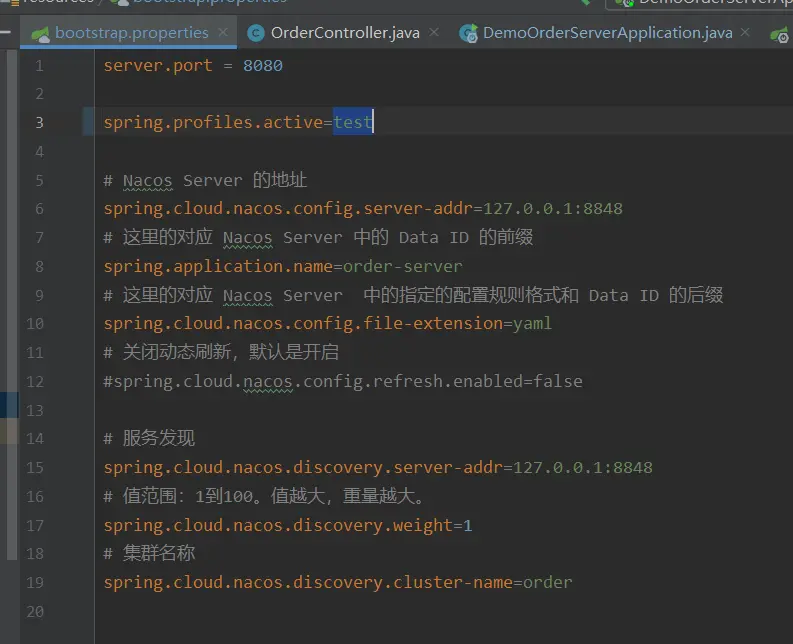The width and height of the screenshot is (793, 644).
Task: Close the DemoOrderServerApplication.java tab
Action: coord(747,33)
